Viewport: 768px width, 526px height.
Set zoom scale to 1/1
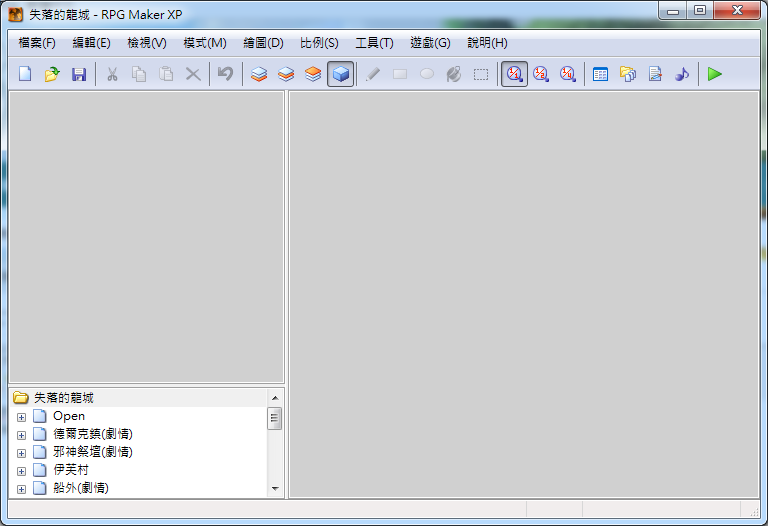514,74
